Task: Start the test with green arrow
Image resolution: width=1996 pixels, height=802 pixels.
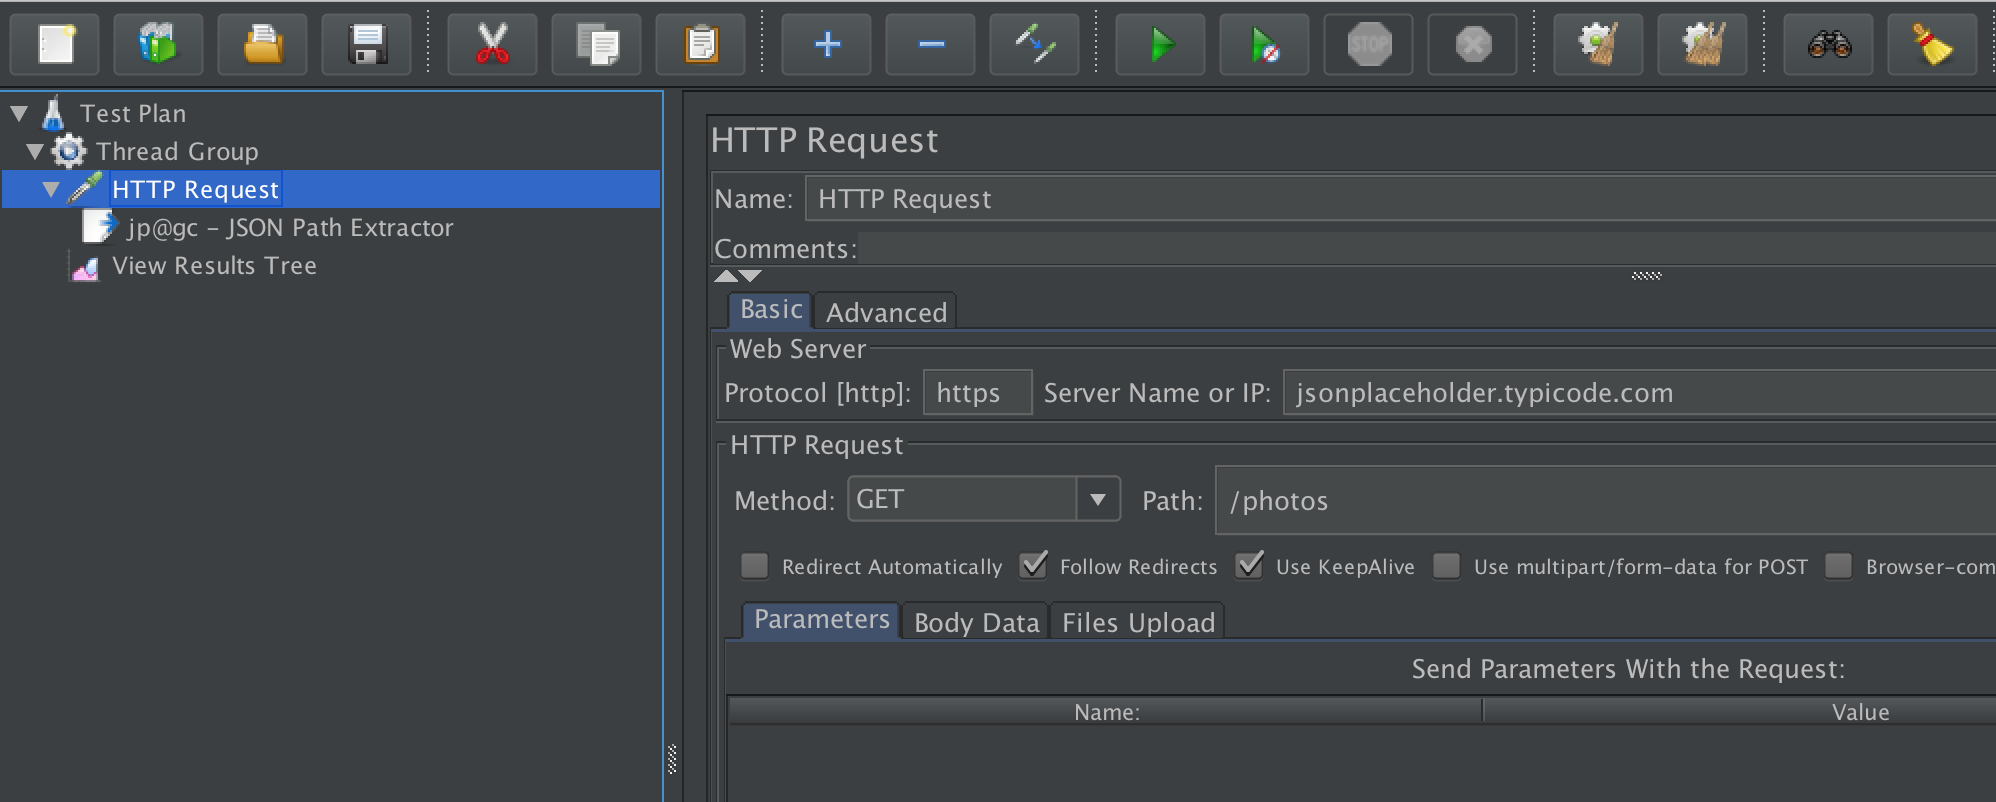Action: pyautogui.click(x=1160, y=44)
